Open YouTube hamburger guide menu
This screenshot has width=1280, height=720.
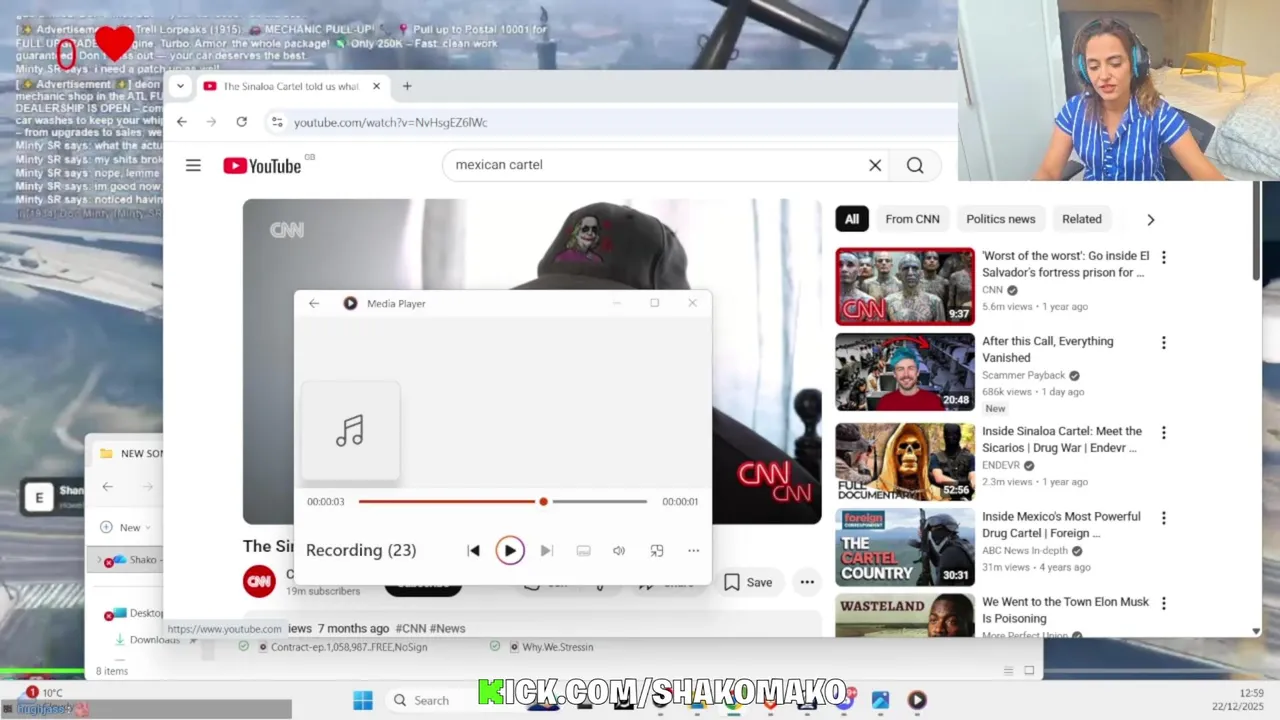[193, 166]
